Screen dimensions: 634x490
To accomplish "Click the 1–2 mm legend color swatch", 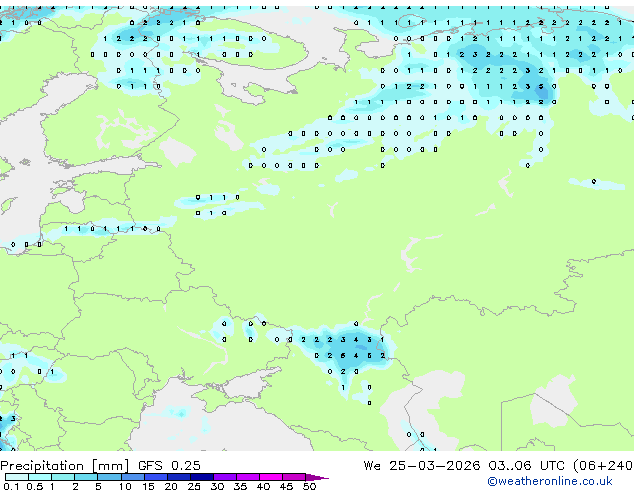I will tap(63, 477).
